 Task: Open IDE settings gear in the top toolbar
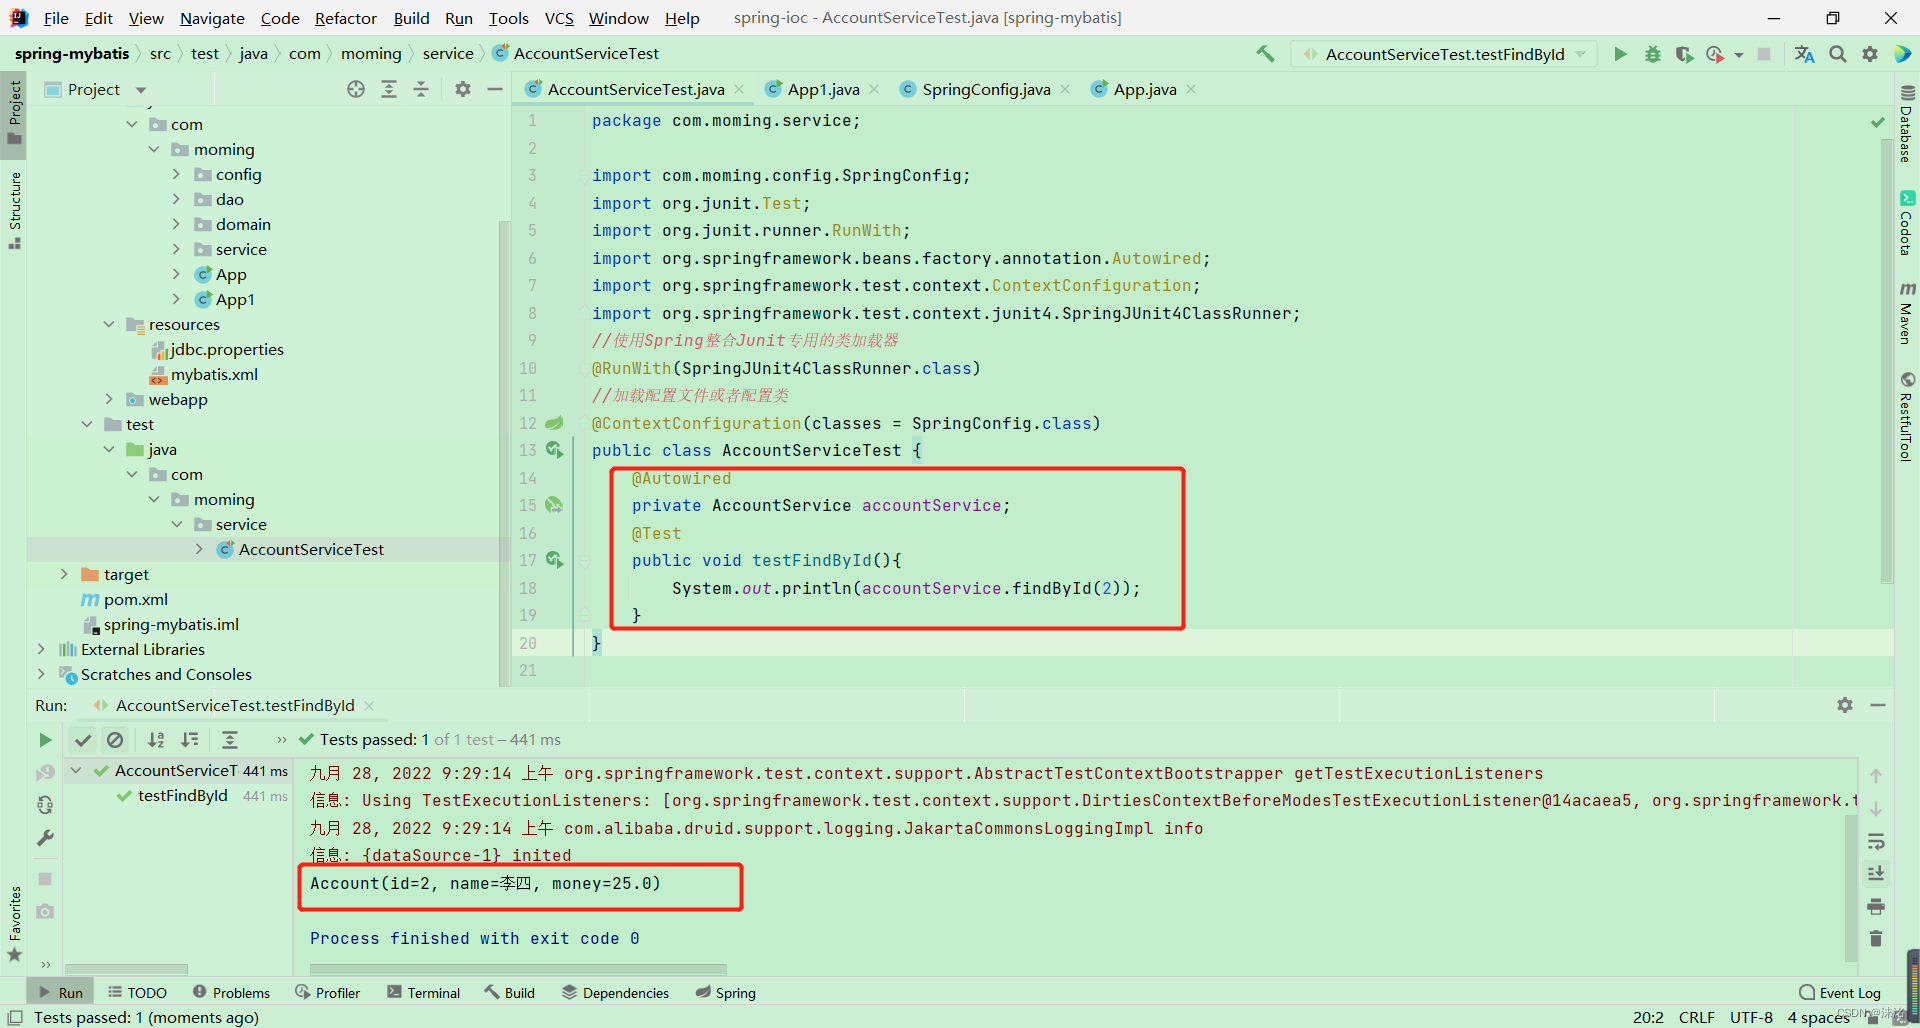tap(1870, 54)
